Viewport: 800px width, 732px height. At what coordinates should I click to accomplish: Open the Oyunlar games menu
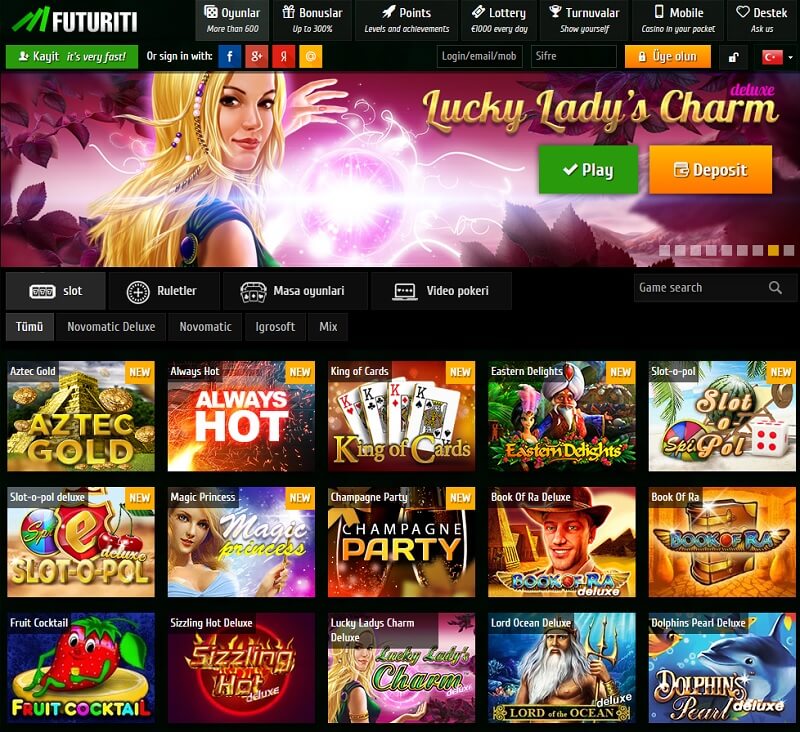tap(232, 20)
